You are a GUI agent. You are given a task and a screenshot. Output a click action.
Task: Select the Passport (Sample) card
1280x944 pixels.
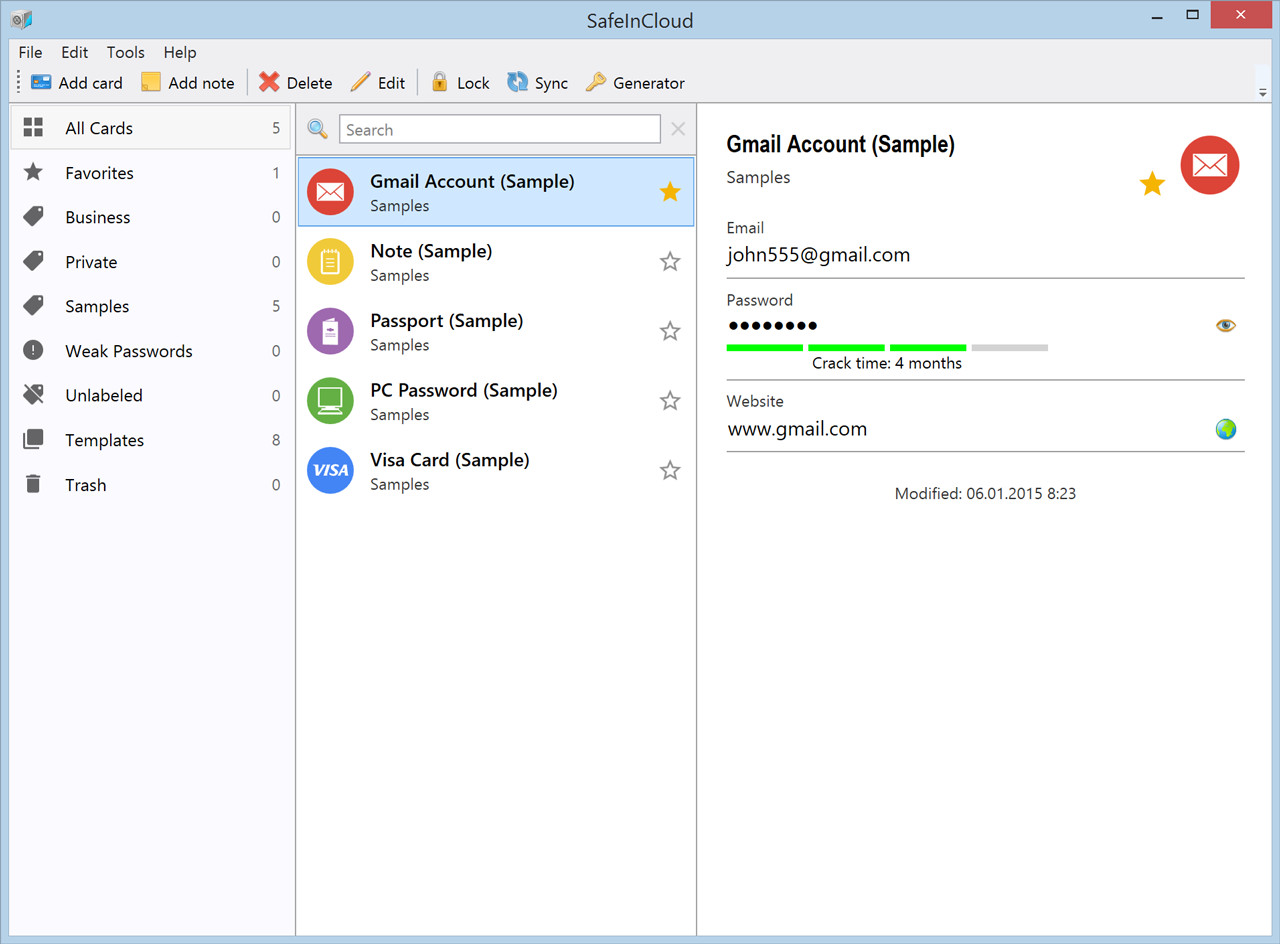pos(496,331)
